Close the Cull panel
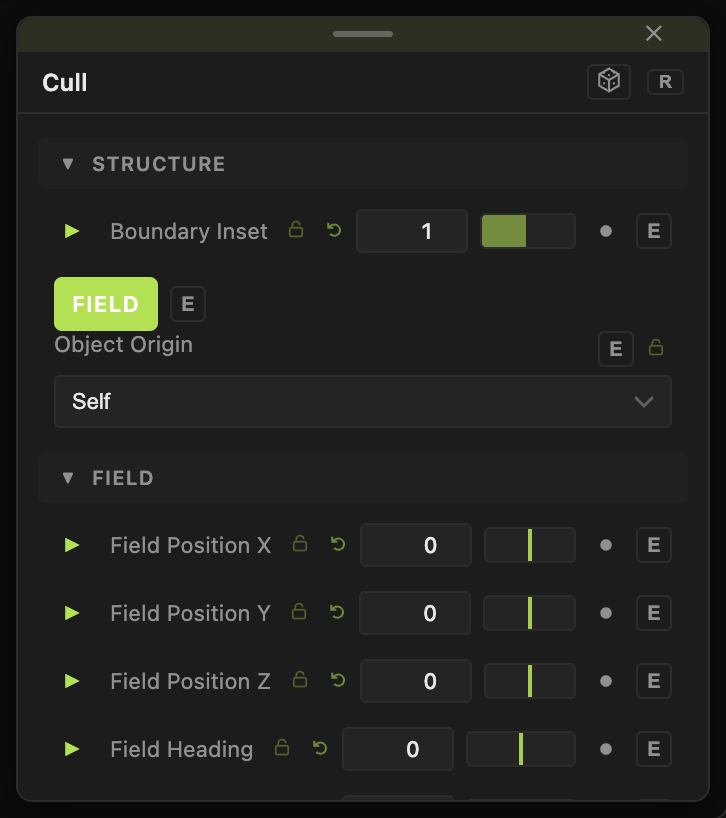This screenshot has height=818, width=726. (x=654, y=33)
